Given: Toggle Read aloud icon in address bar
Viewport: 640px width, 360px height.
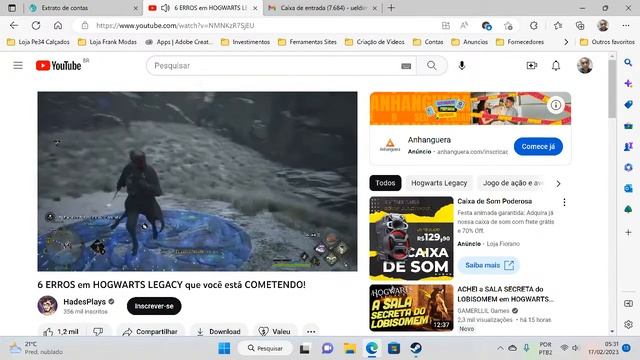Looking at the screenshot, I should pyautogui.click(x=464, y=26).
